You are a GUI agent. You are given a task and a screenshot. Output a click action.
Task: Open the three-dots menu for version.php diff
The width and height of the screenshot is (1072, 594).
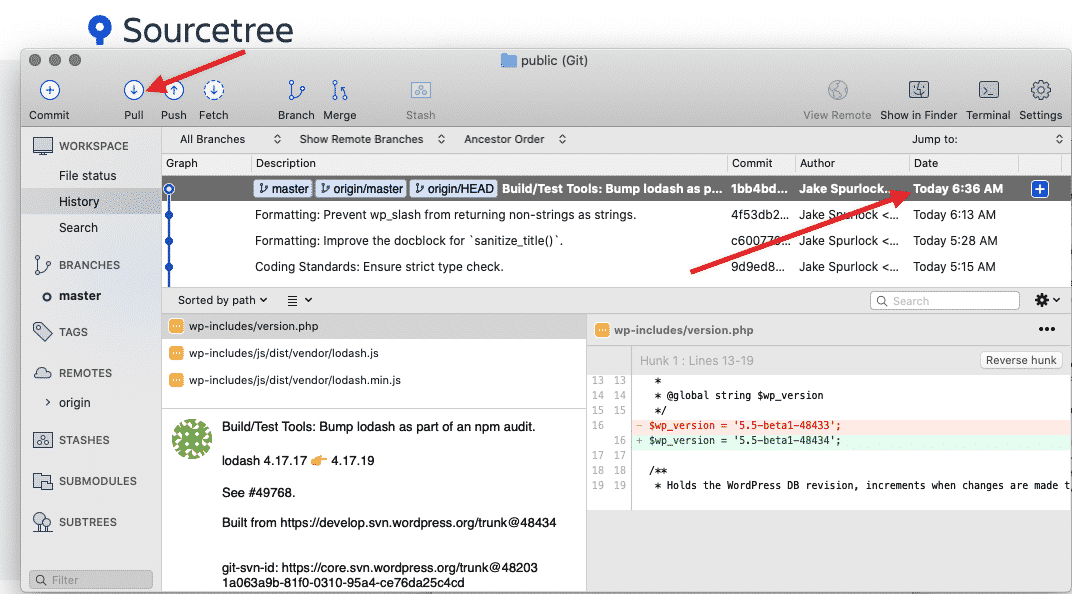tap(1047, 329)
